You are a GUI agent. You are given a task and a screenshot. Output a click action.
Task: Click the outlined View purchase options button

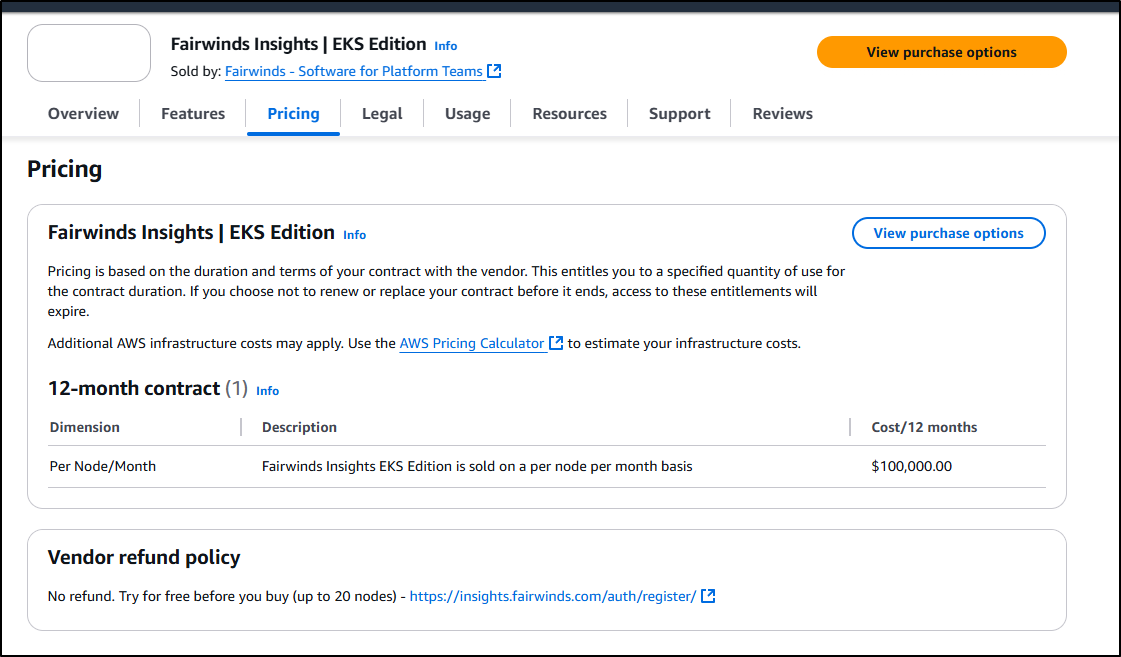[x=948, y=233]
